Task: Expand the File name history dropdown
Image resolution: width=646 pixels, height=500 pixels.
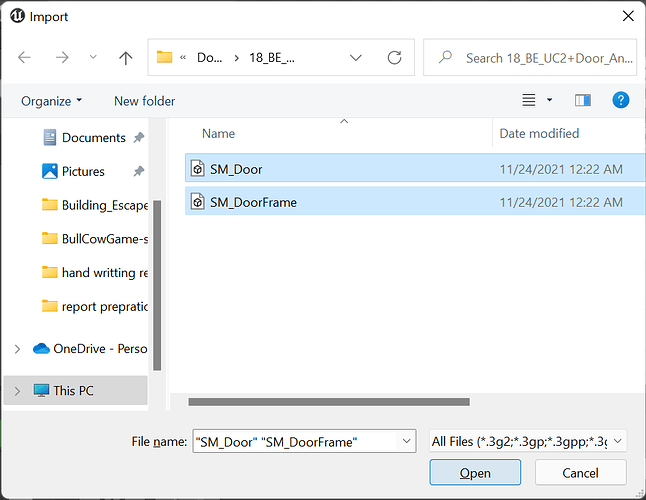Action: 406,442
